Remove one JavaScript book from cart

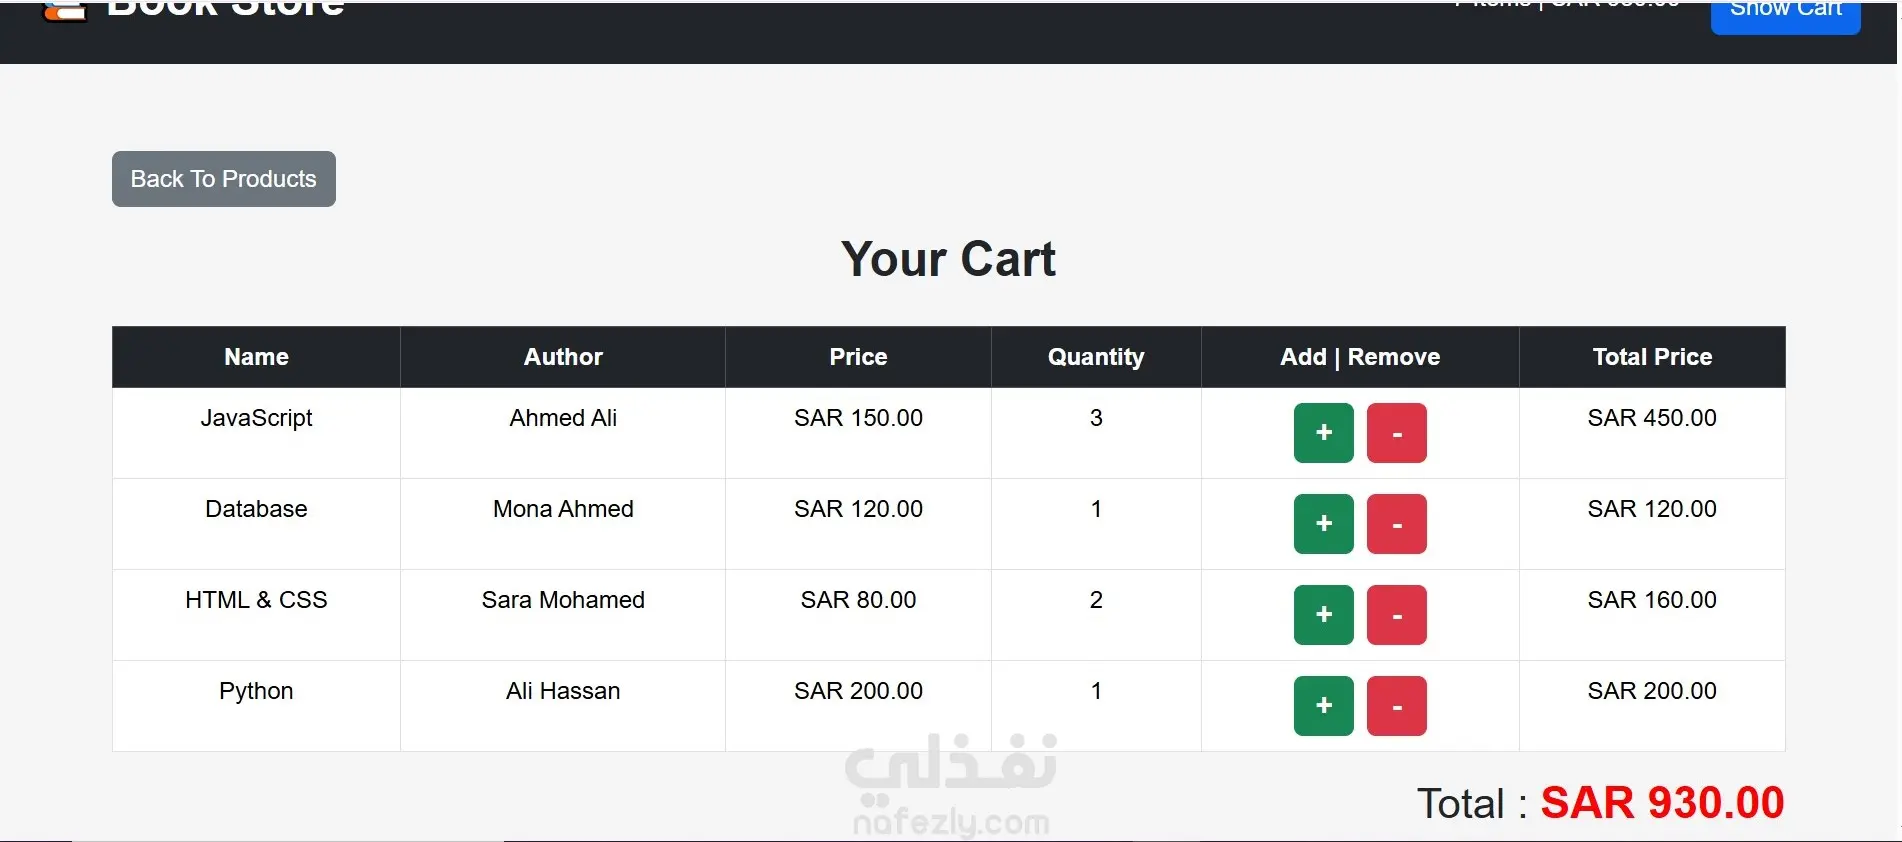pos(1396,433)
